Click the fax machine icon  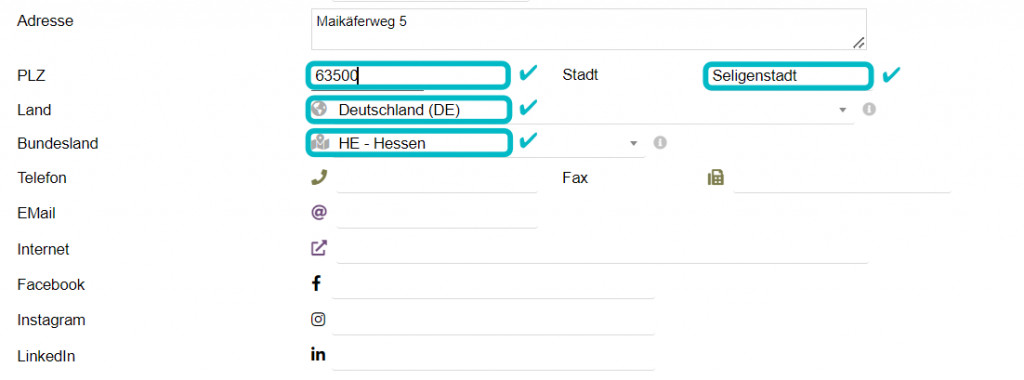(716, 178)
